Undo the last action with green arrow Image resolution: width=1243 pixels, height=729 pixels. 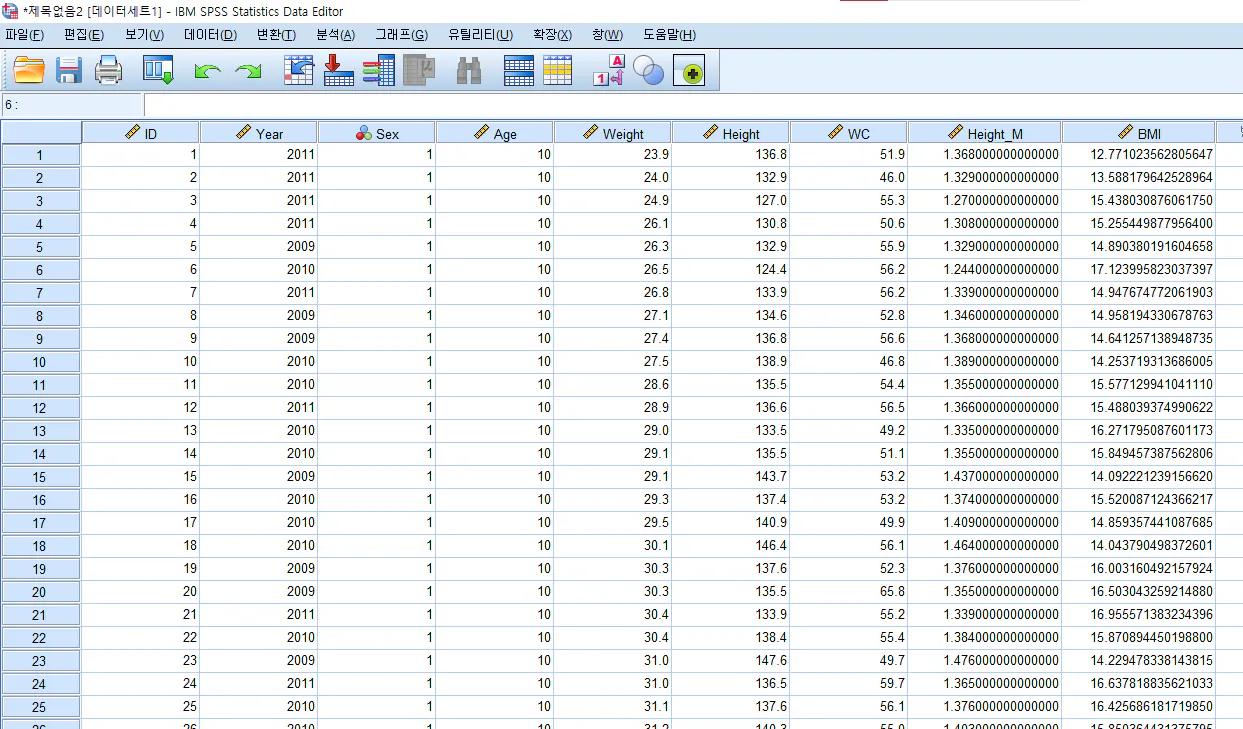click(207, 71)
